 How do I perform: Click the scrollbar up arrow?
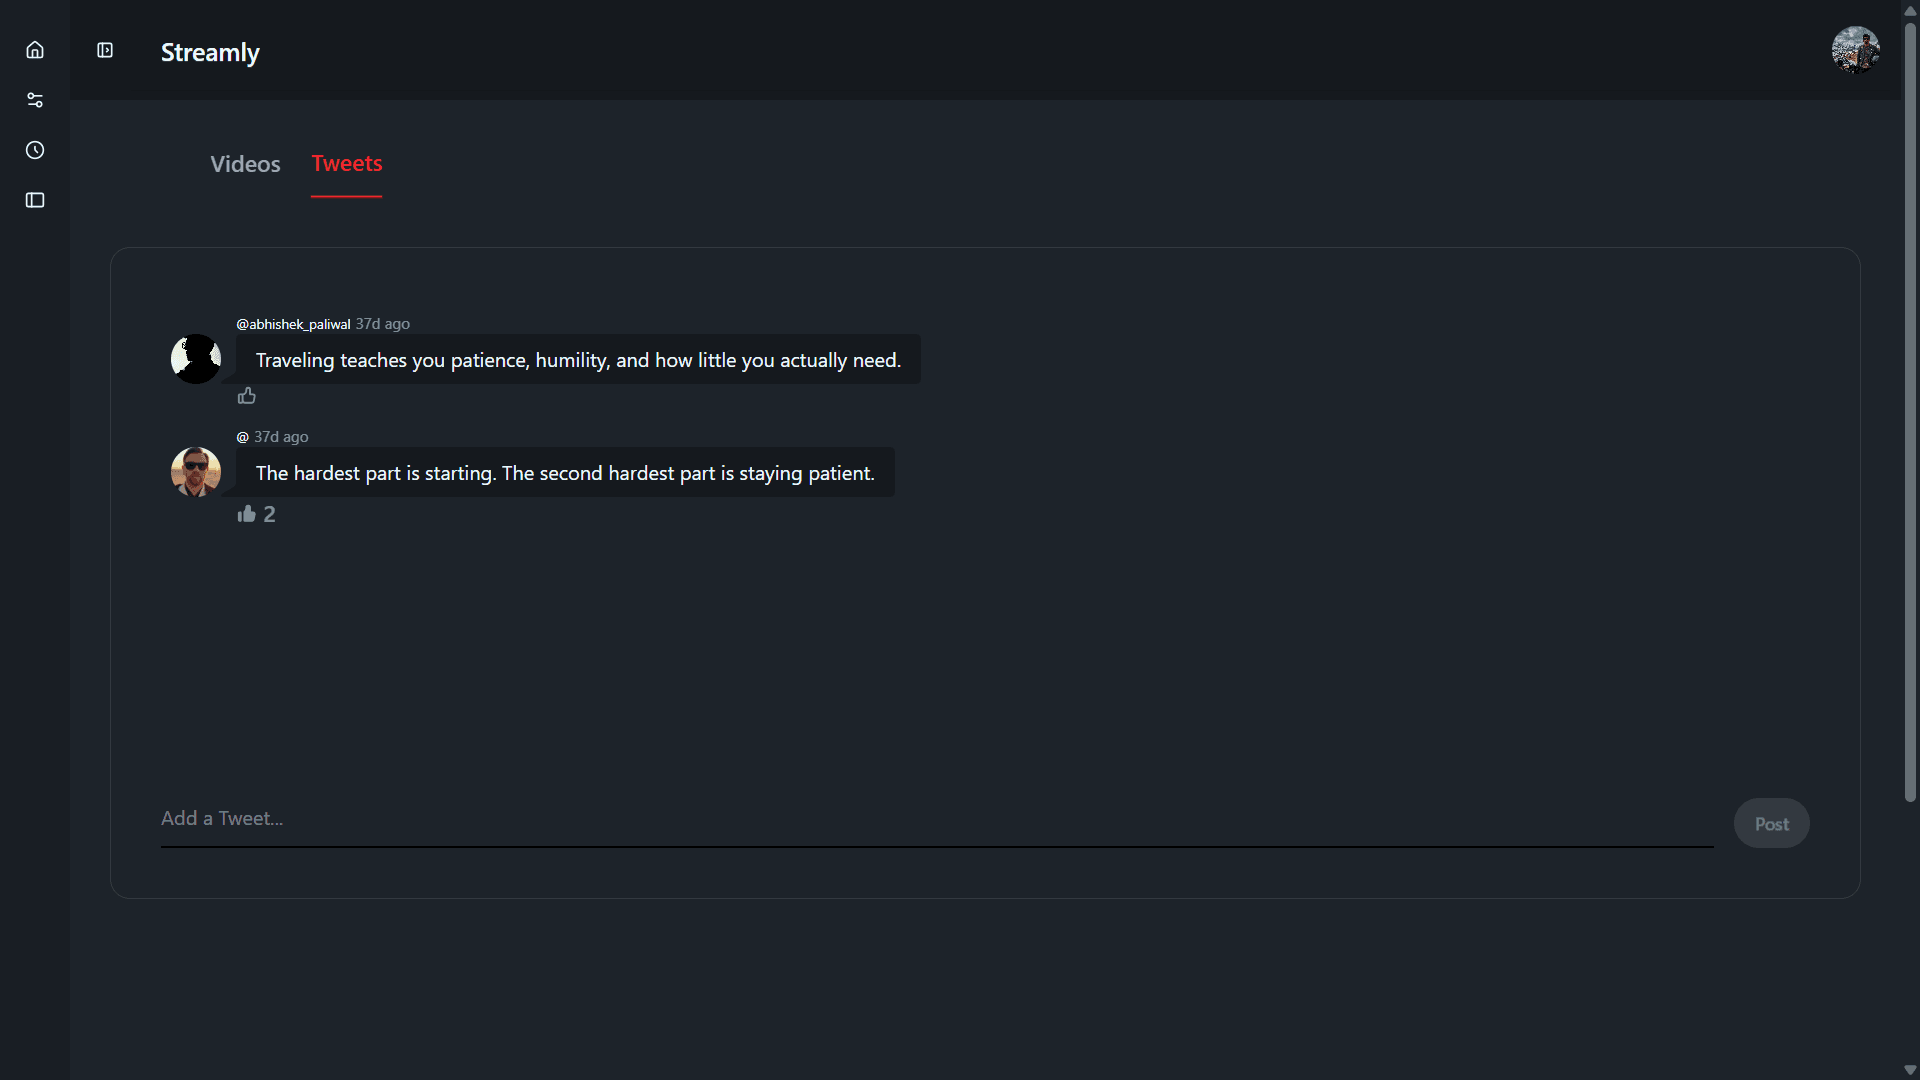click(1909, 10)
